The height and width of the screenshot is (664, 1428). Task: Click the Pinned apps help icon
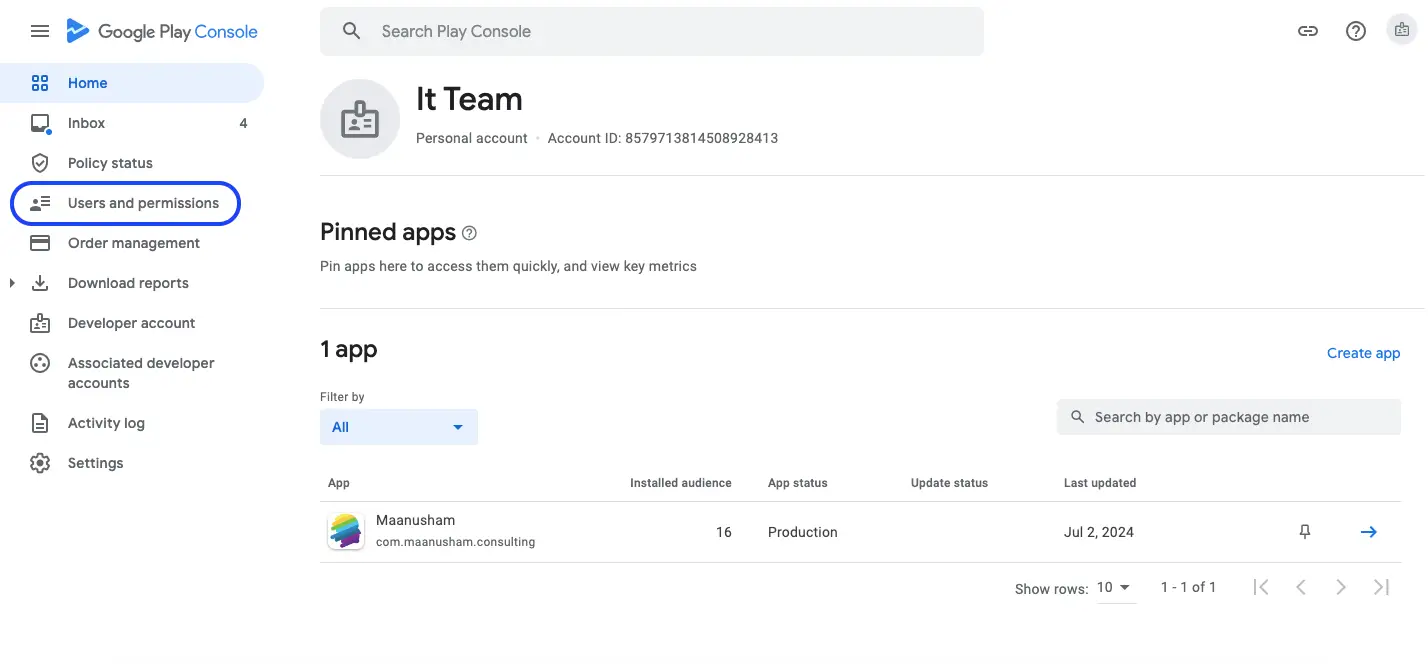(x=469, y=233)
